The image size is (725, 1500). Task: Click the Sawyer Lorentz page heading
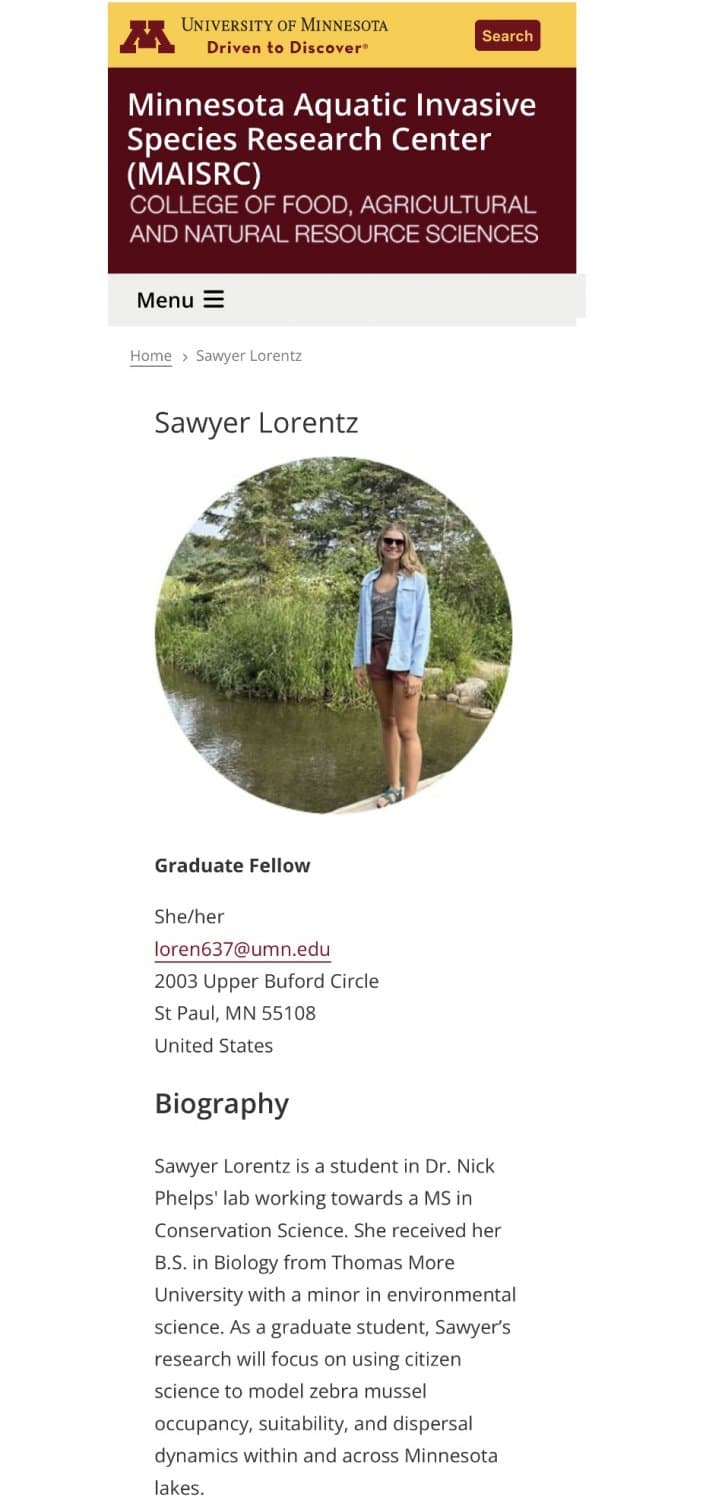(x=255, y=422)
